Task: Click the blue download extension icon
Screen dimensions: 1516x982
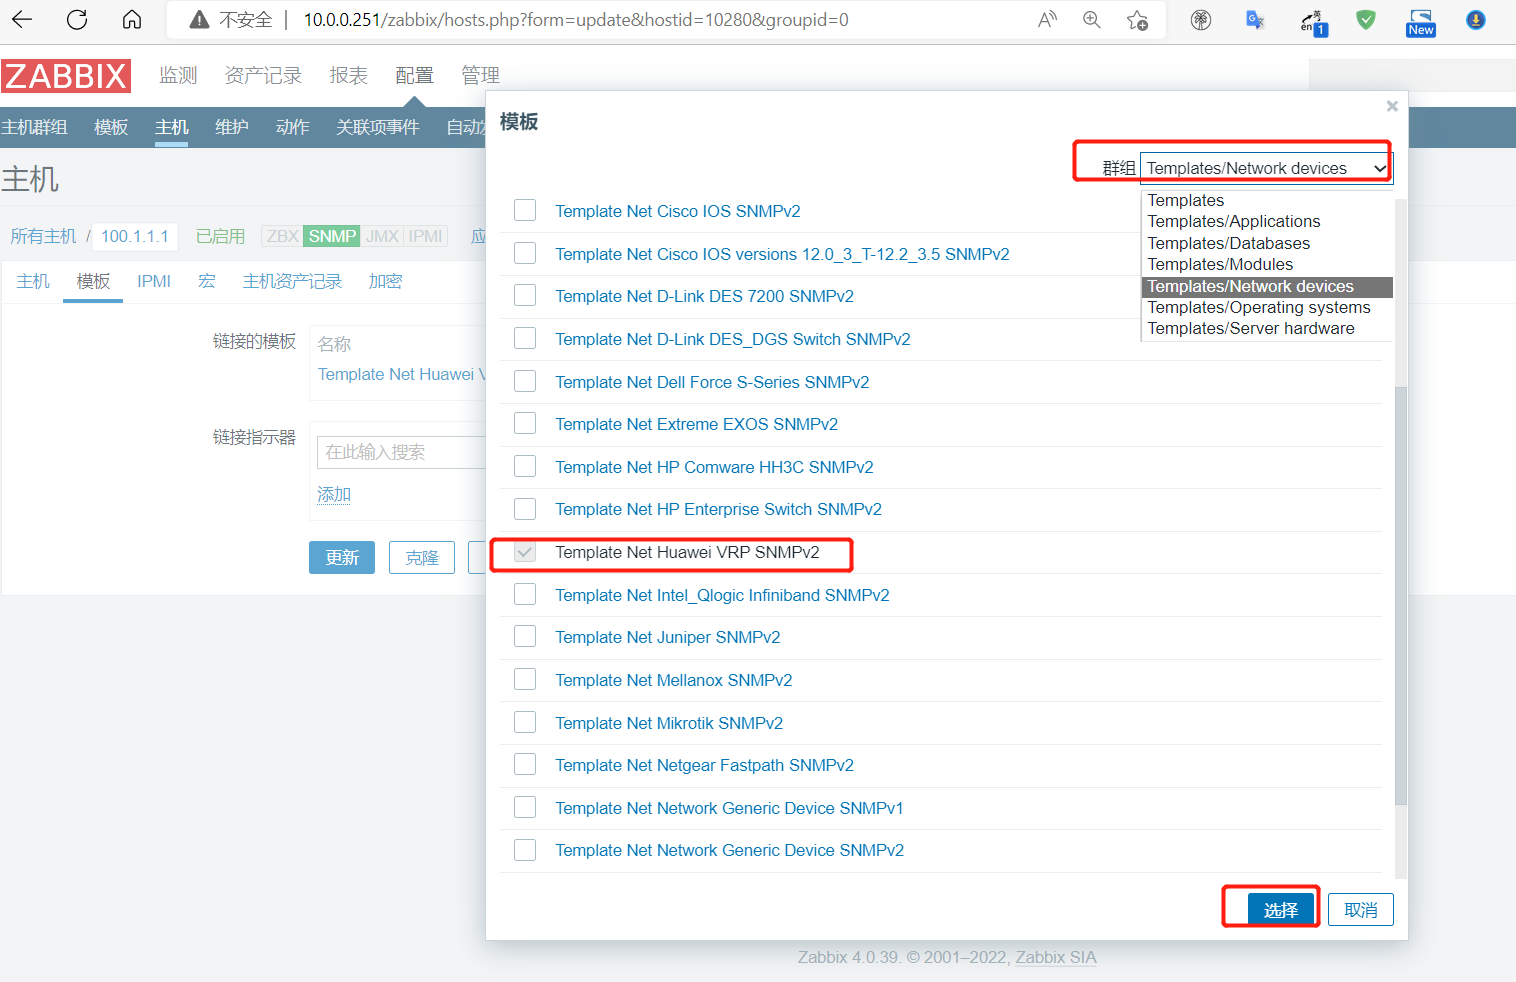Action: coord(1475,20)
